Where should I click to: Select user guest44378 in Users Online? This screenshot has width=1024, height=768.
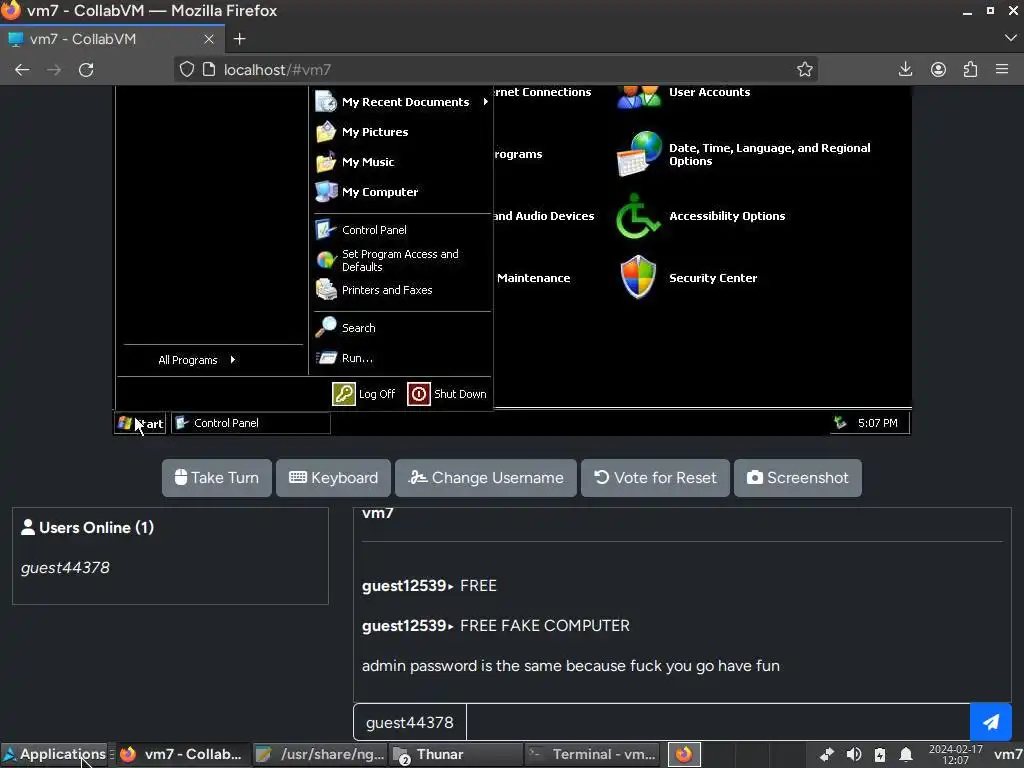65,568
